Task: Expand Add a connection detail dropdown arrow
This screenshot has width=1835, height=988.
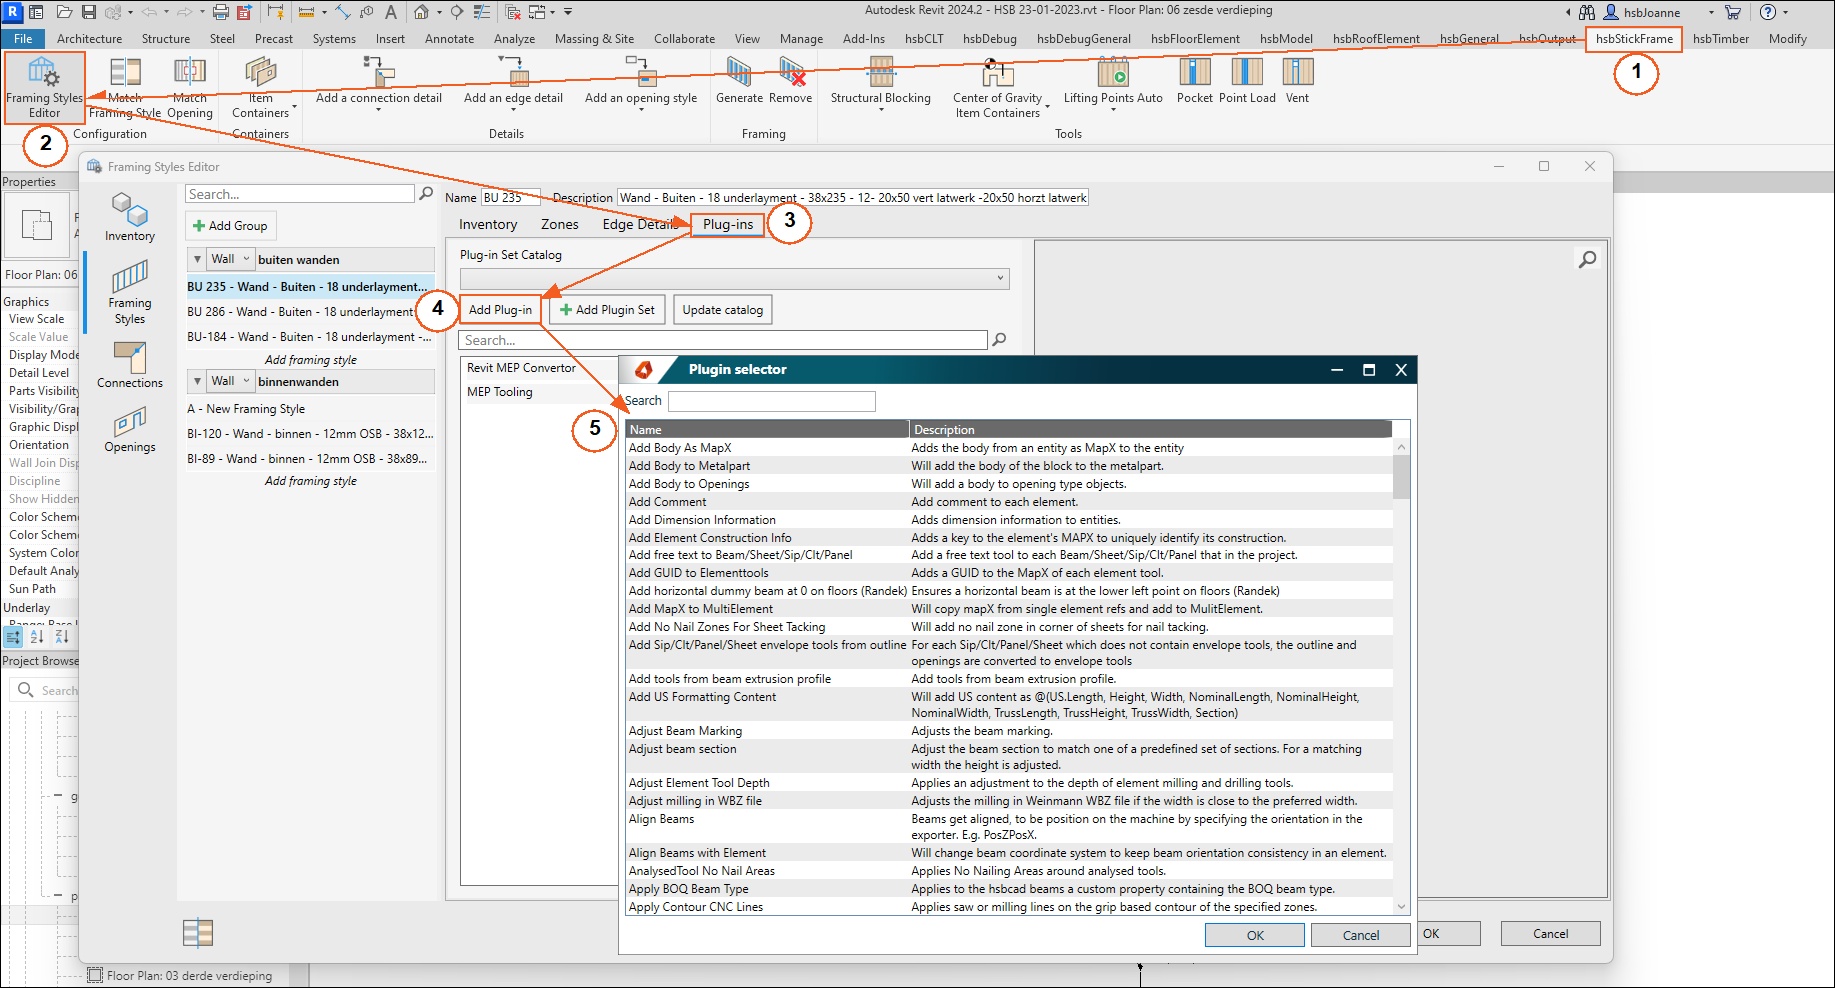Action: (x=378, y=110)
